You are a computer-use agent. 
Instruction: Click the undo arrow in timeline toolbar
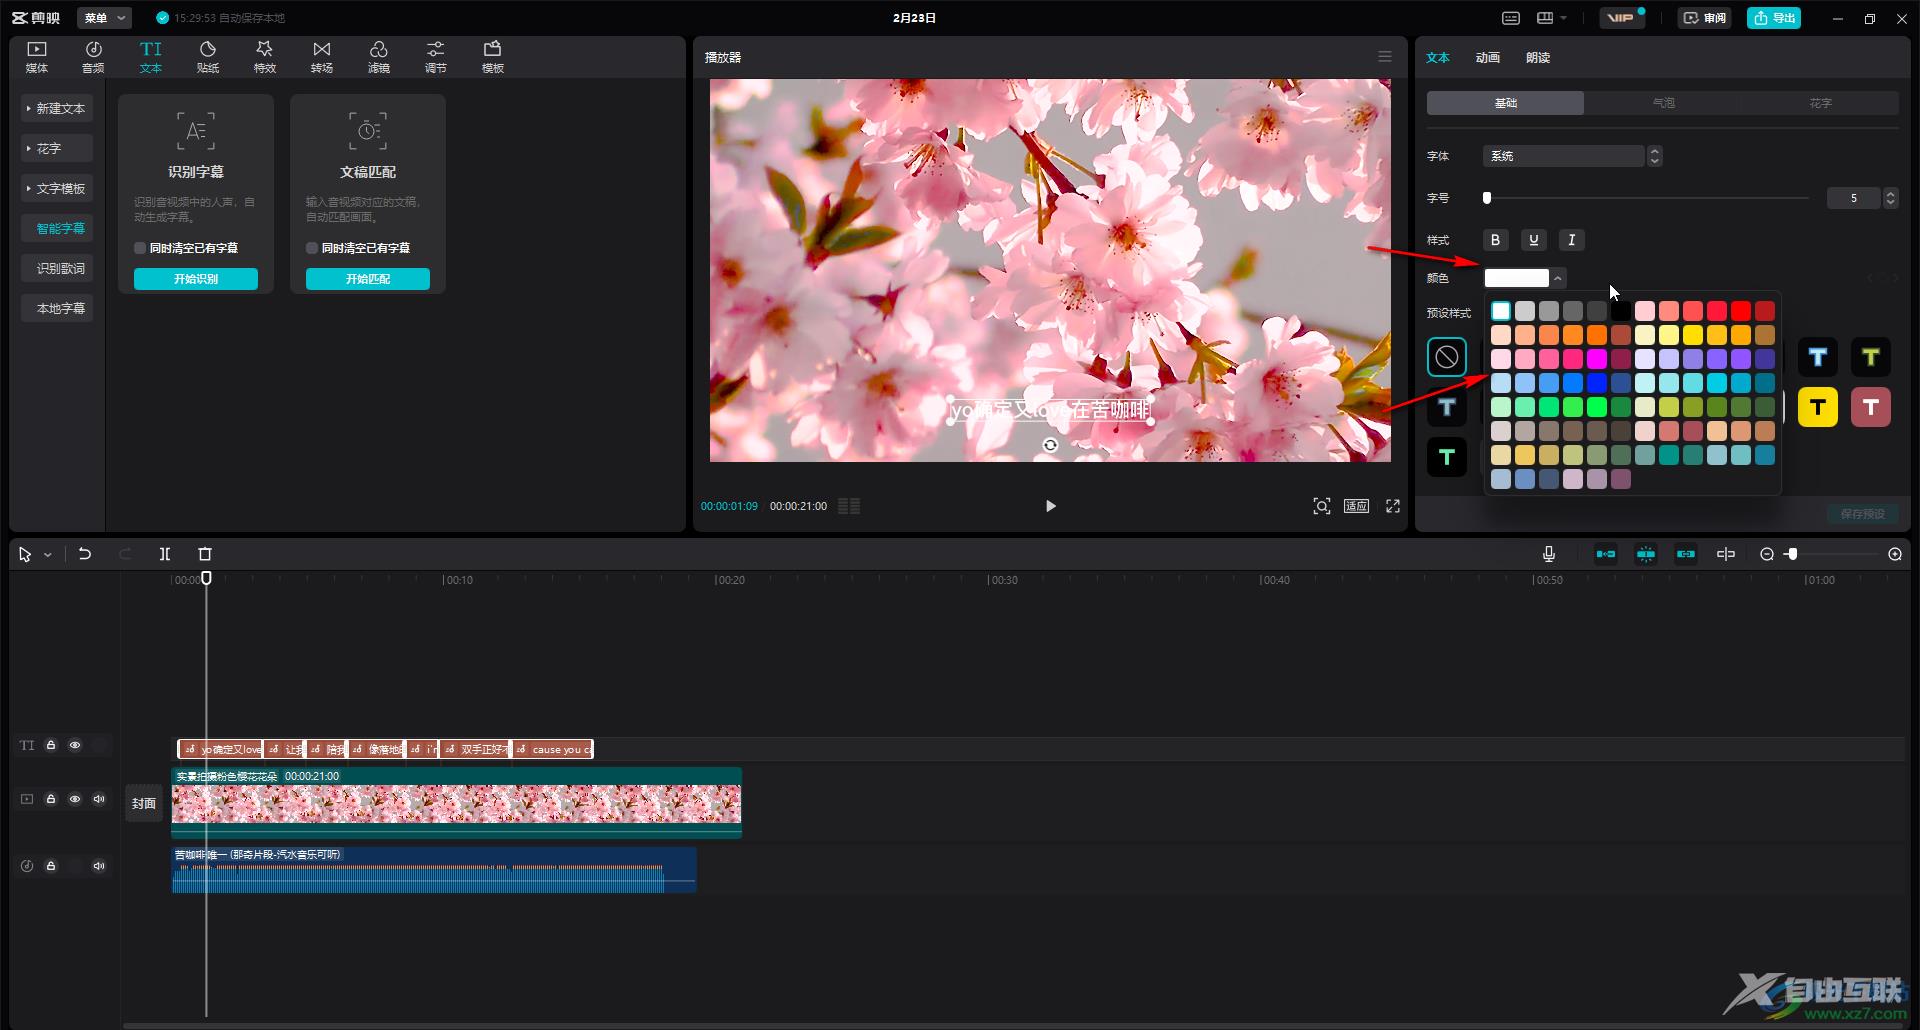[85, 554]
